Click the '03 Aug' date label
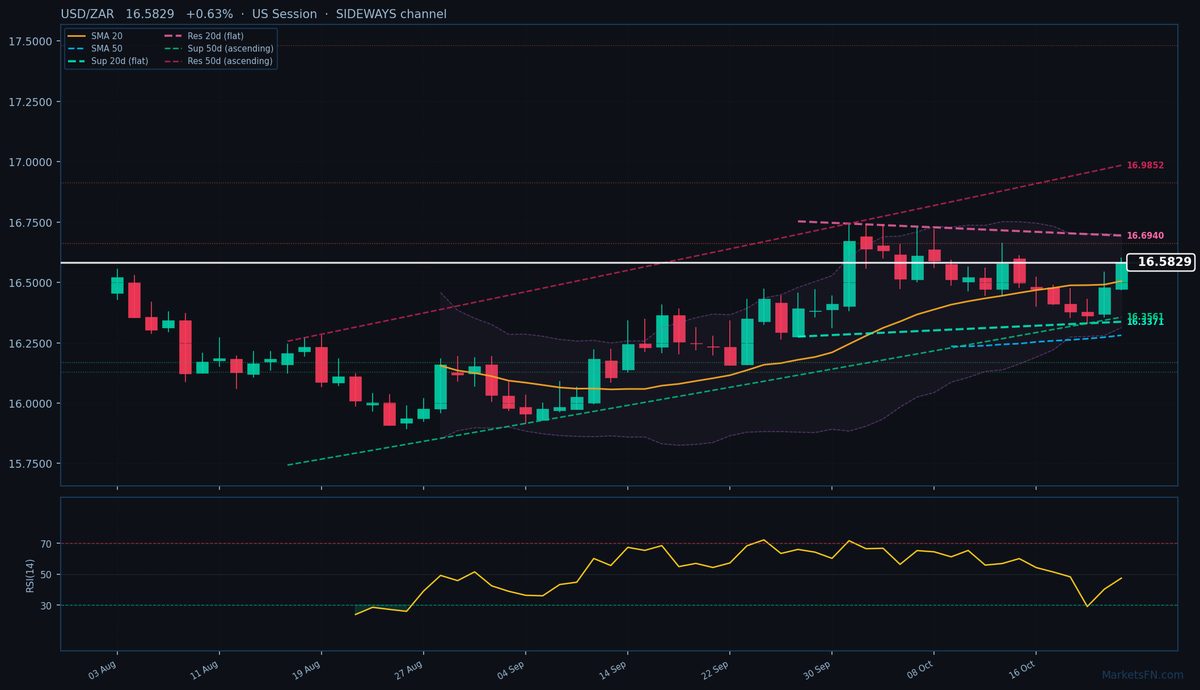Image resolution: width=1200 pixels, height=690 pixels. [x=103, y=669]
